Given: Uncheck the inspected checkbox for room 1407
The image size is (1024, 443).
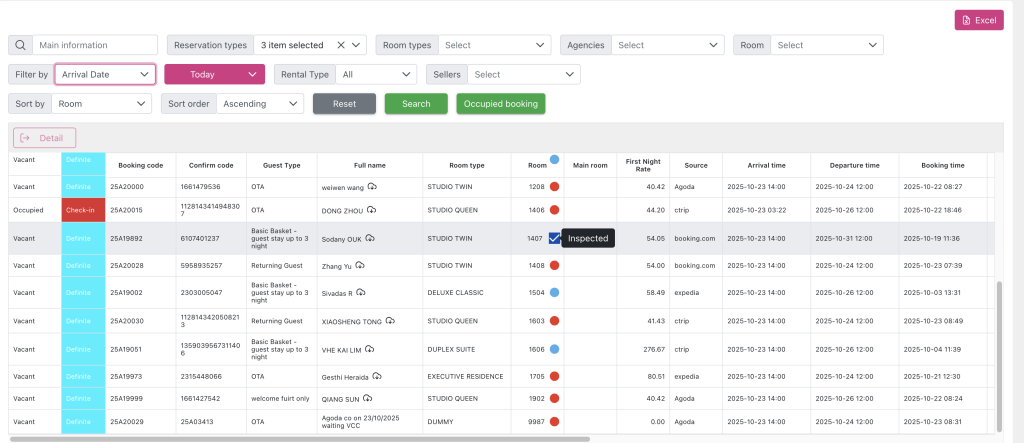Looking at the screenshot, I should point(554,238).
